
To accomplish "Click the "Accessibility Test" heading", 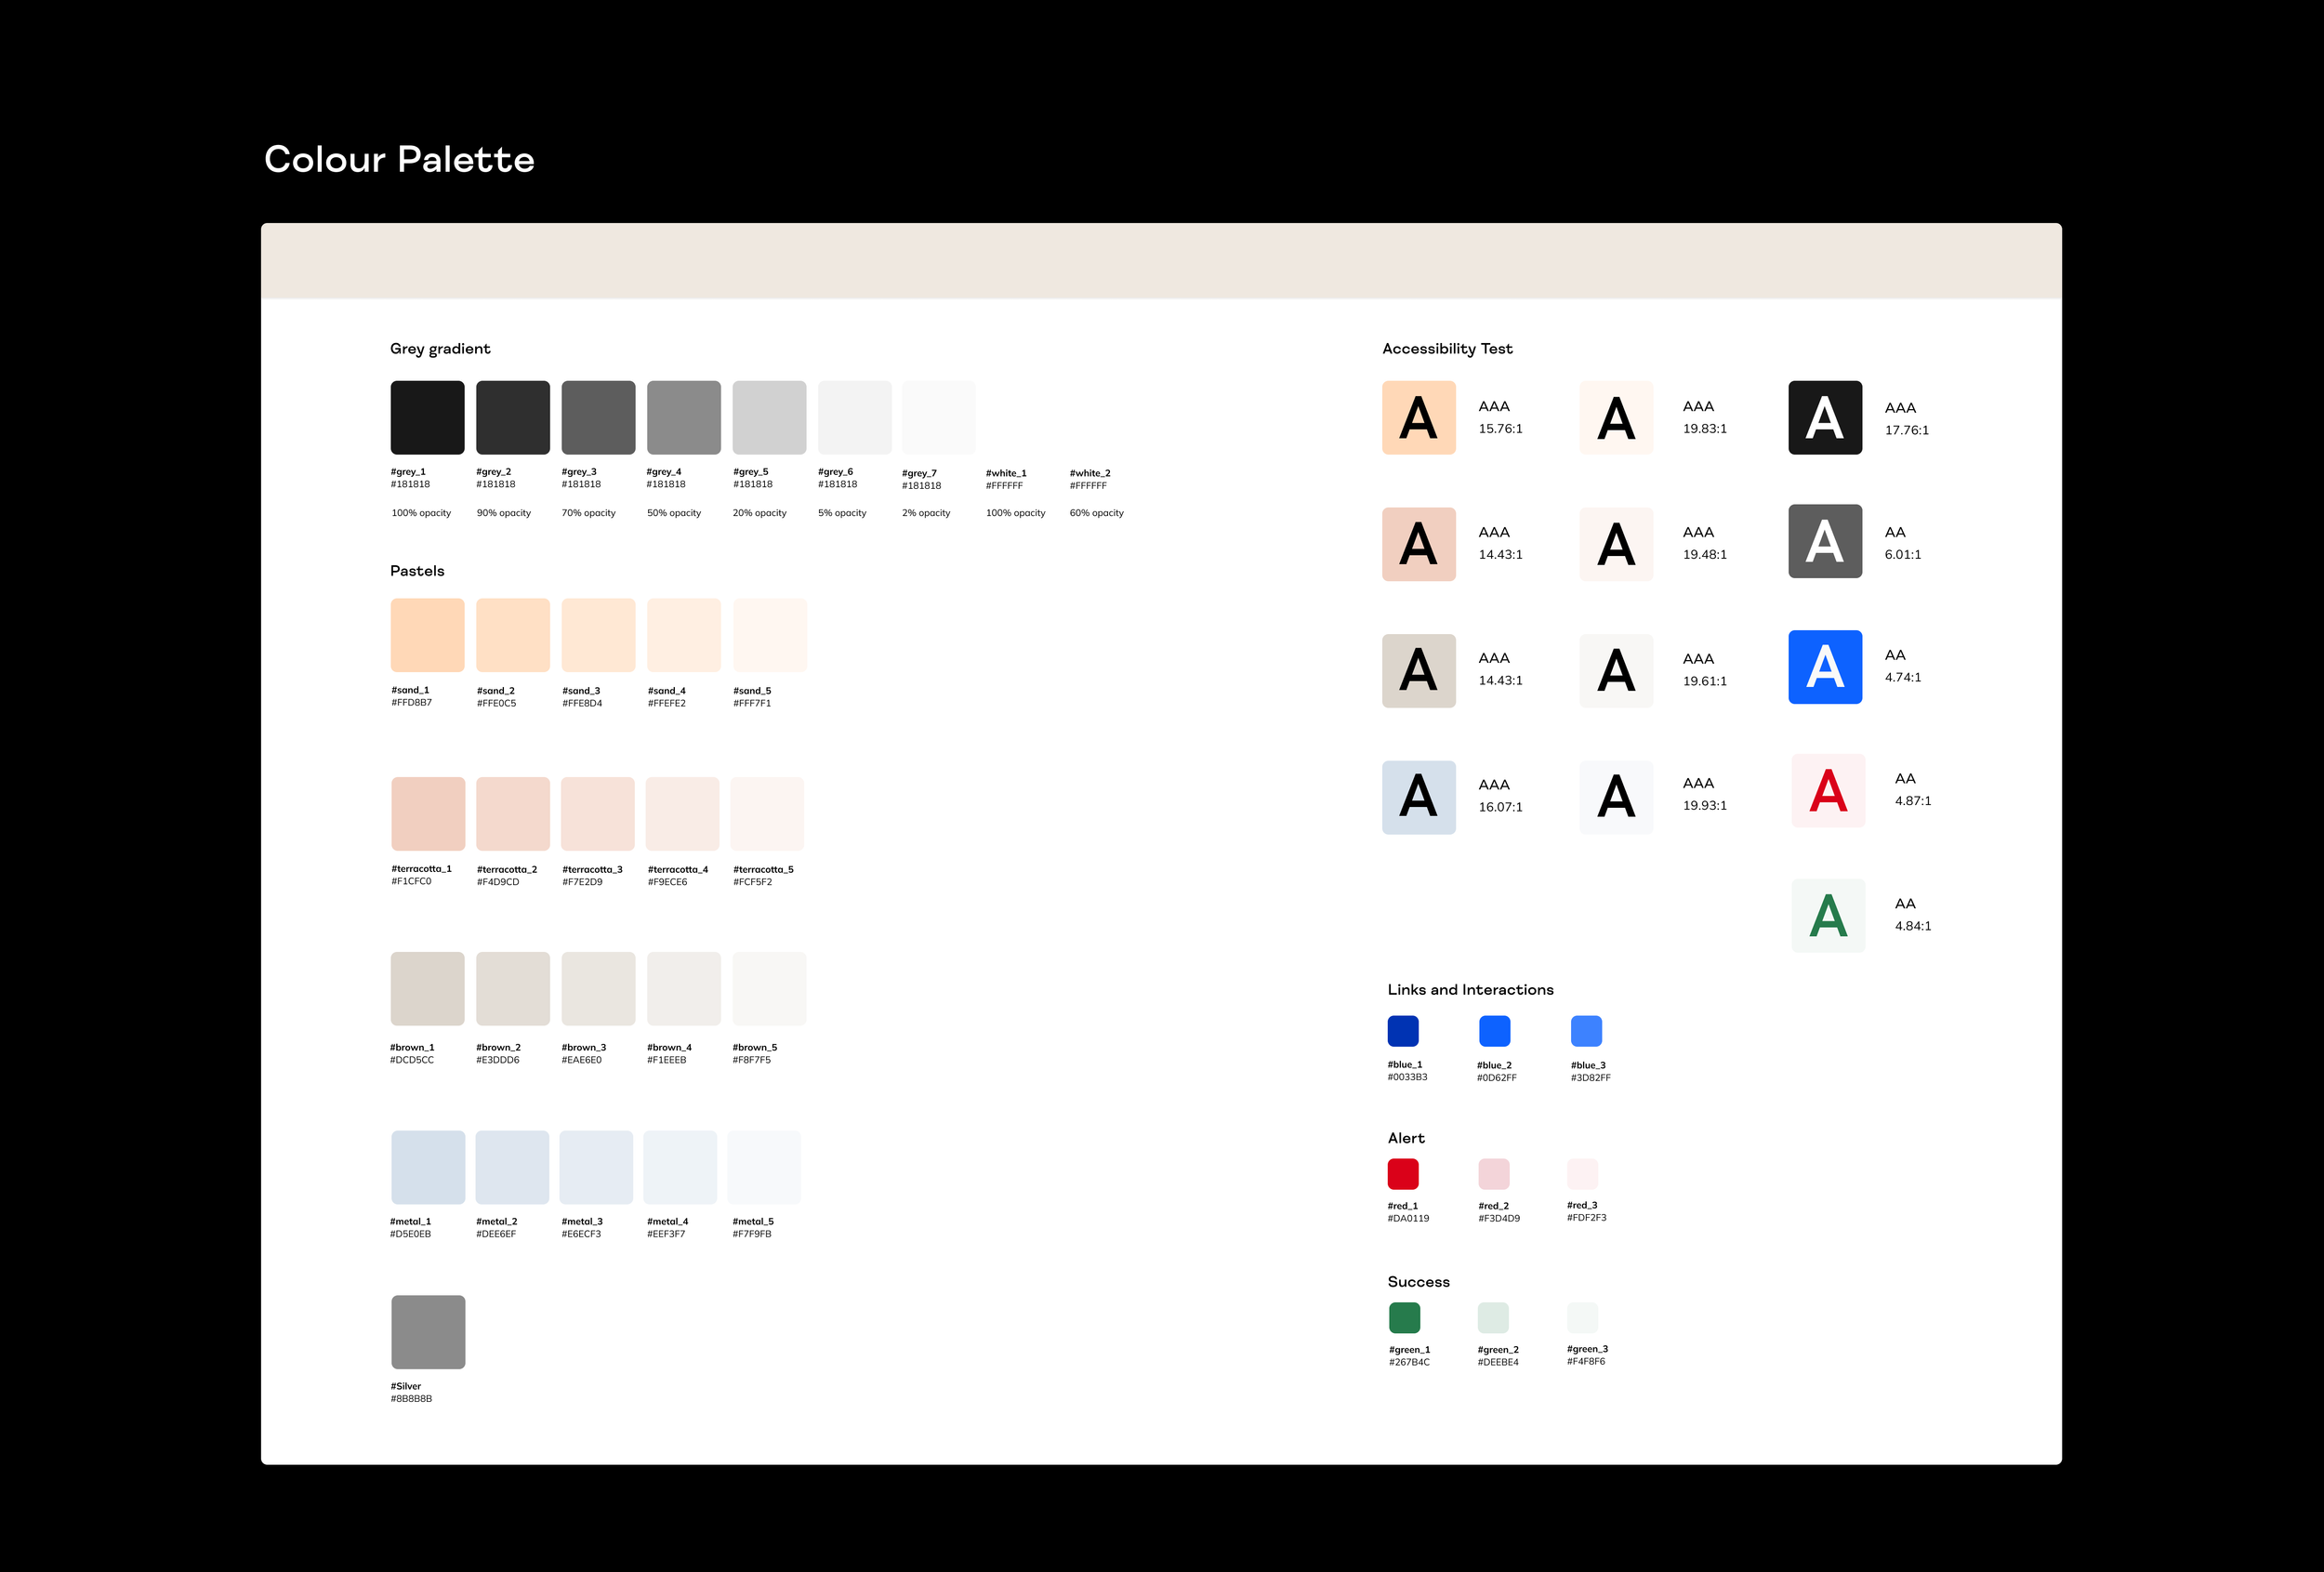I will pyautogui.click(x=1447, y=349).
